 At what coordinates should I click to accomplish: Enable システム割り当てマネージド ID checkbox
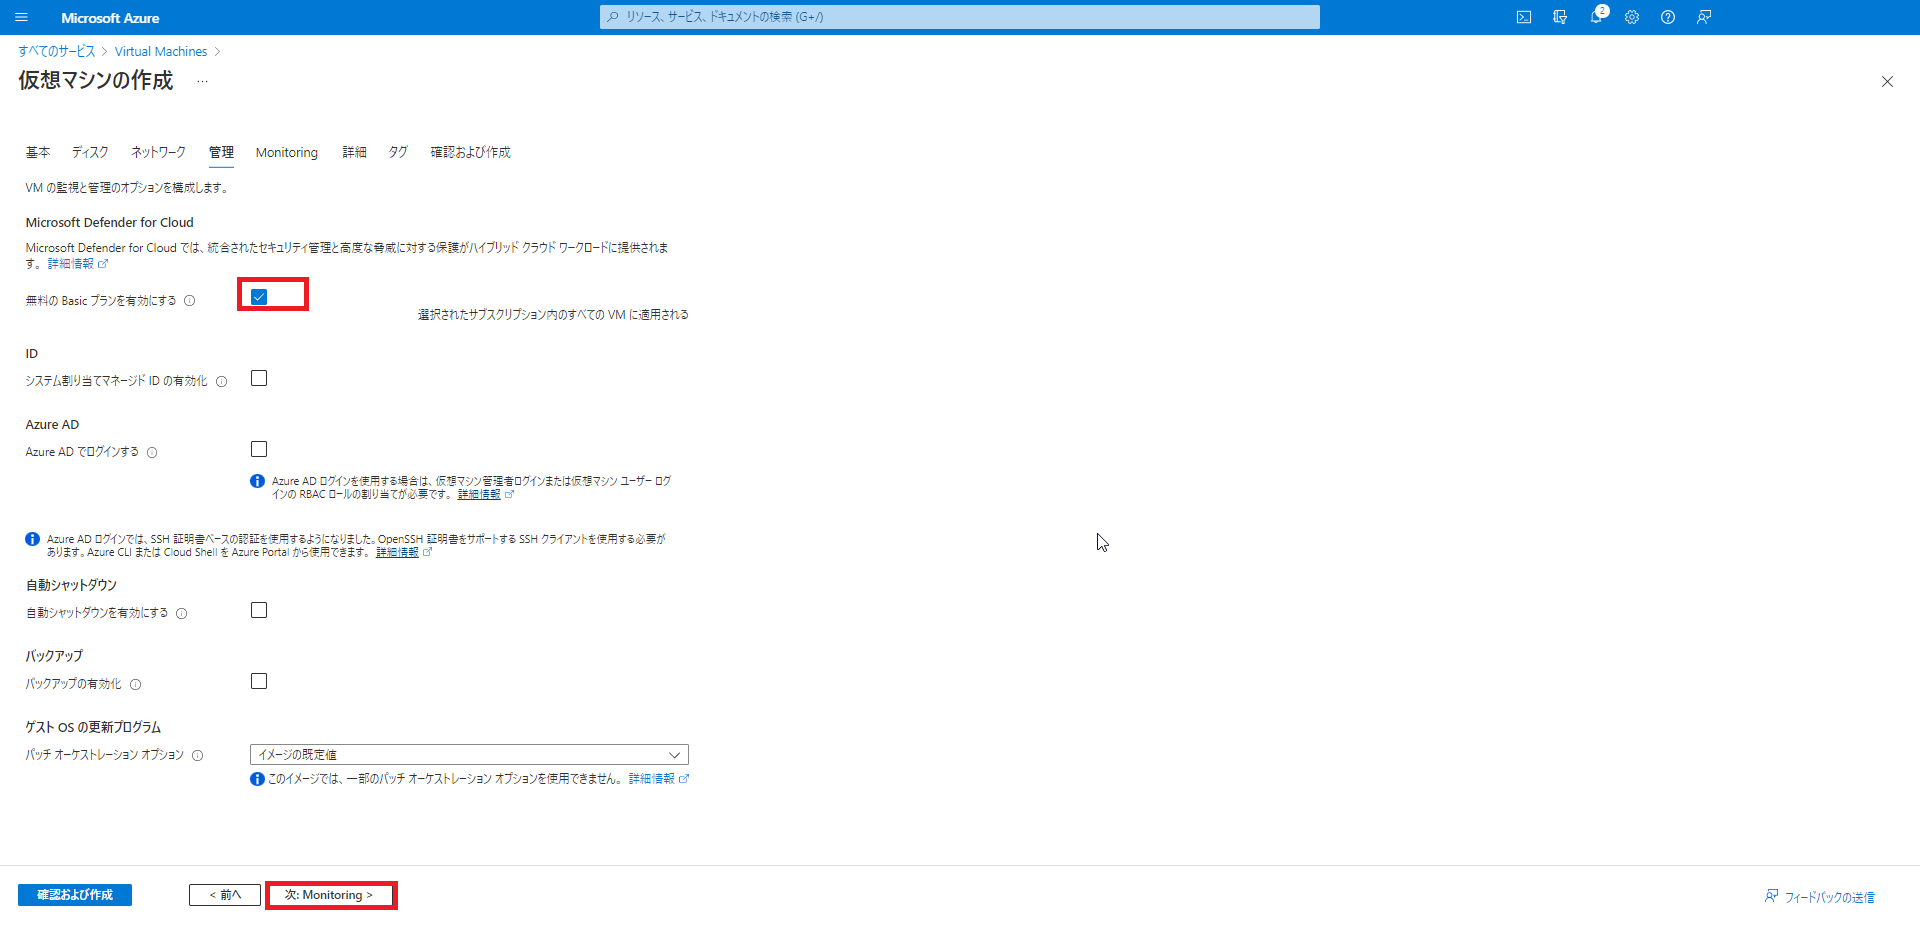[259, 378]
